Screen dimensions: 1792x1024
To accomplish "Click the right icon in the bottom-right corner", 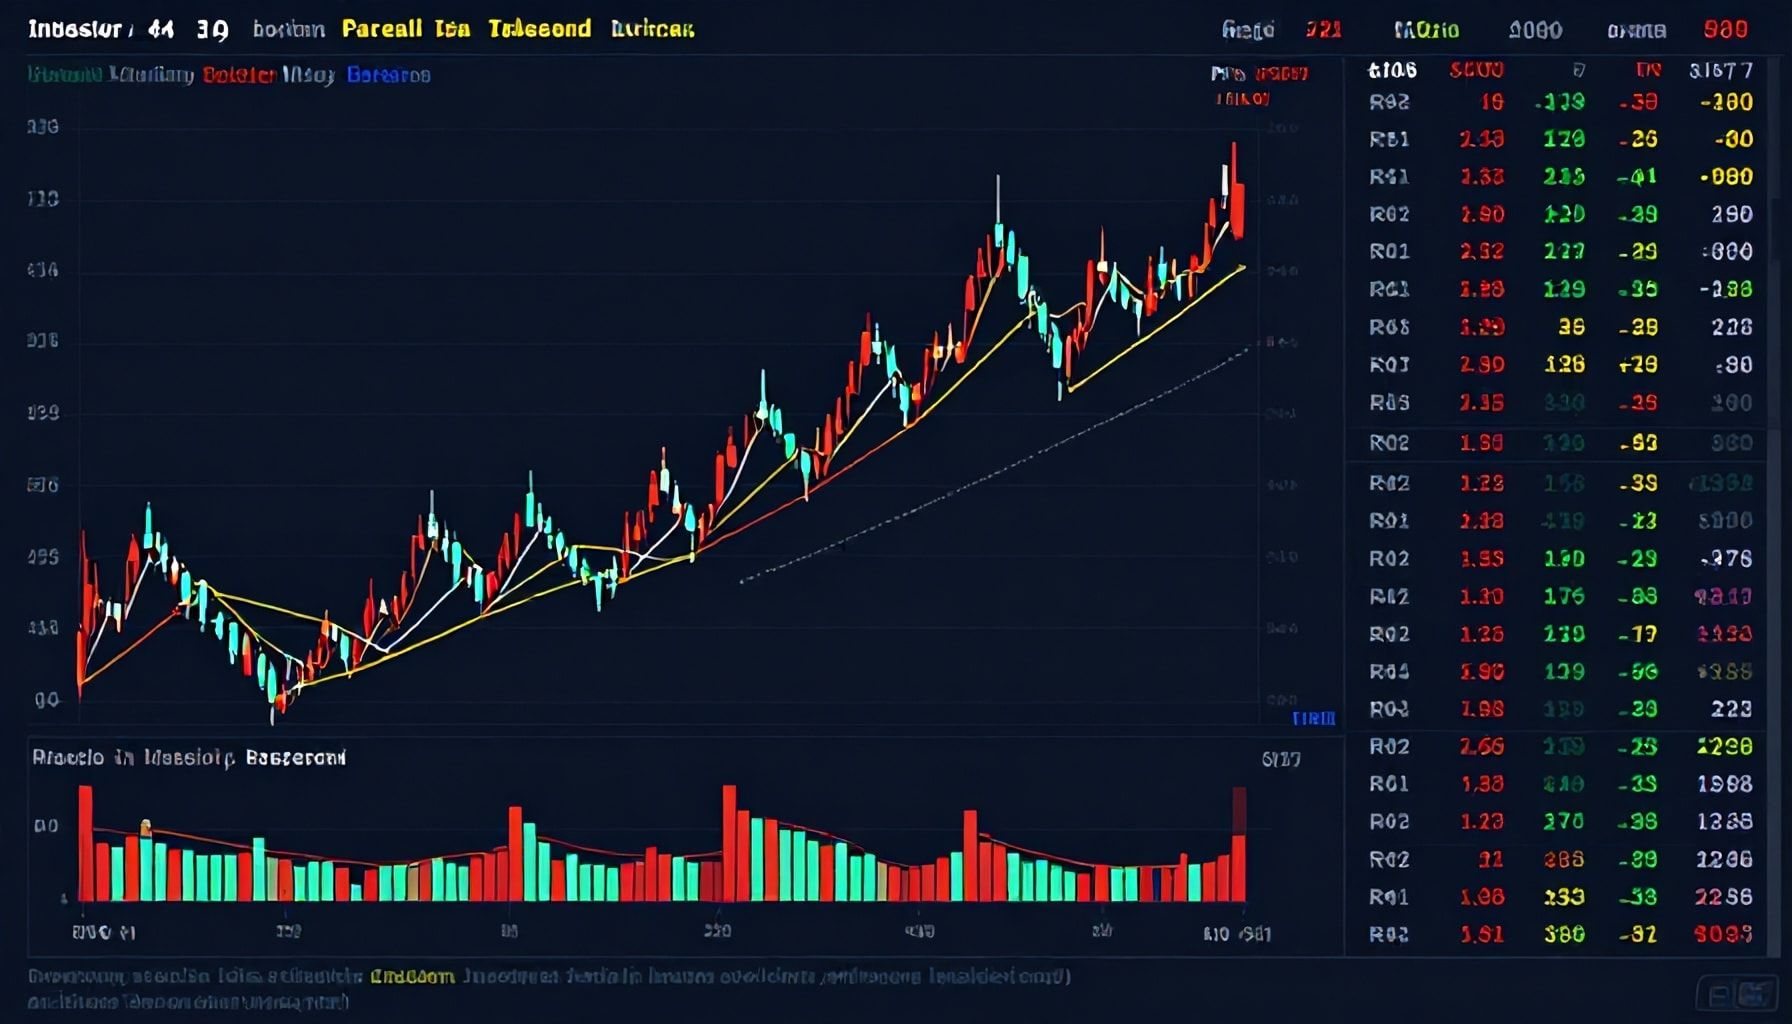I will (1752, 995).
